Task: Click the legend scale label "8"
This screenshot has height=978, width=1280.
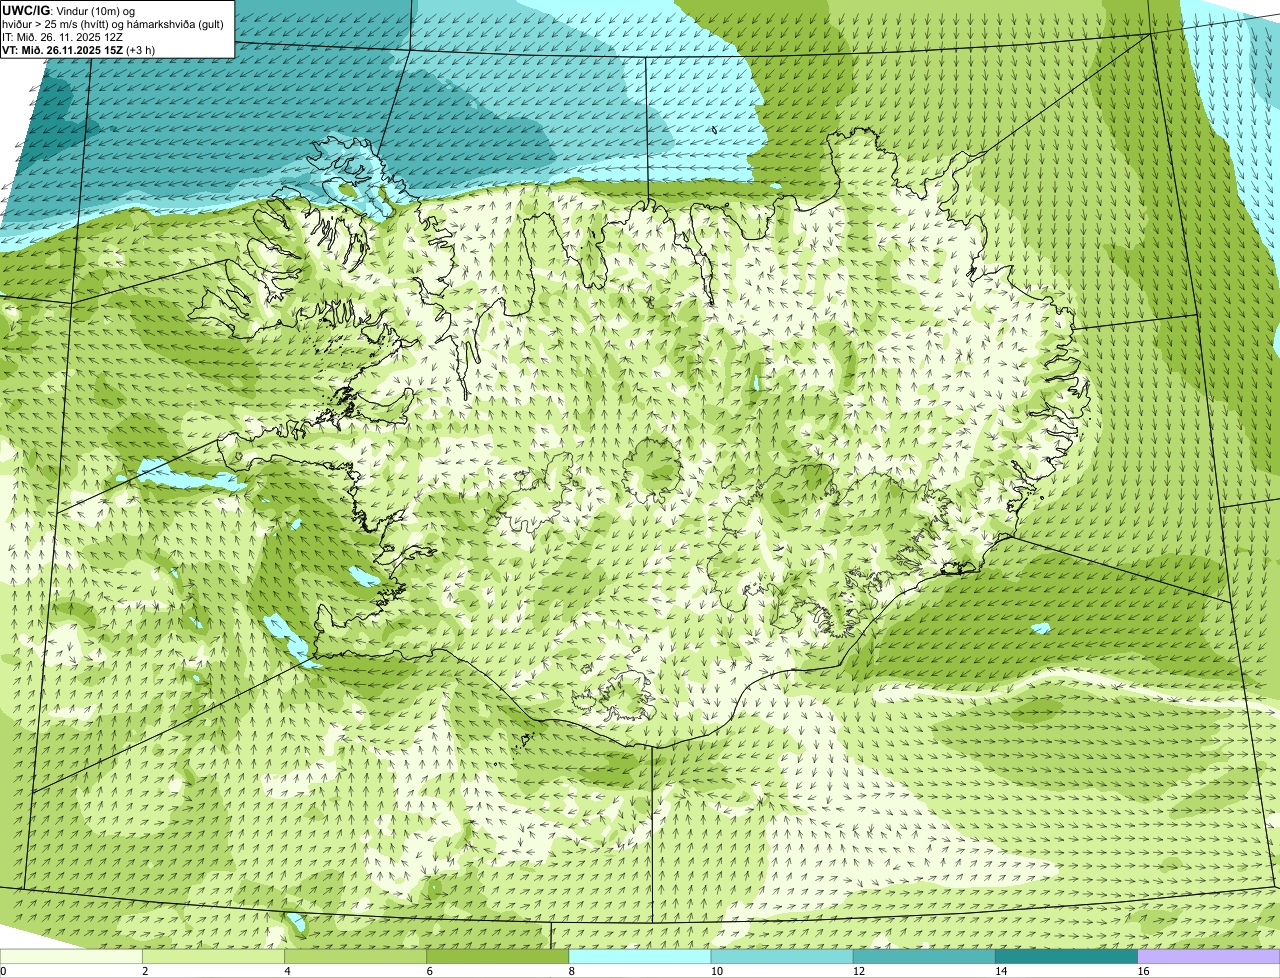Action: (x=571, y=971)
